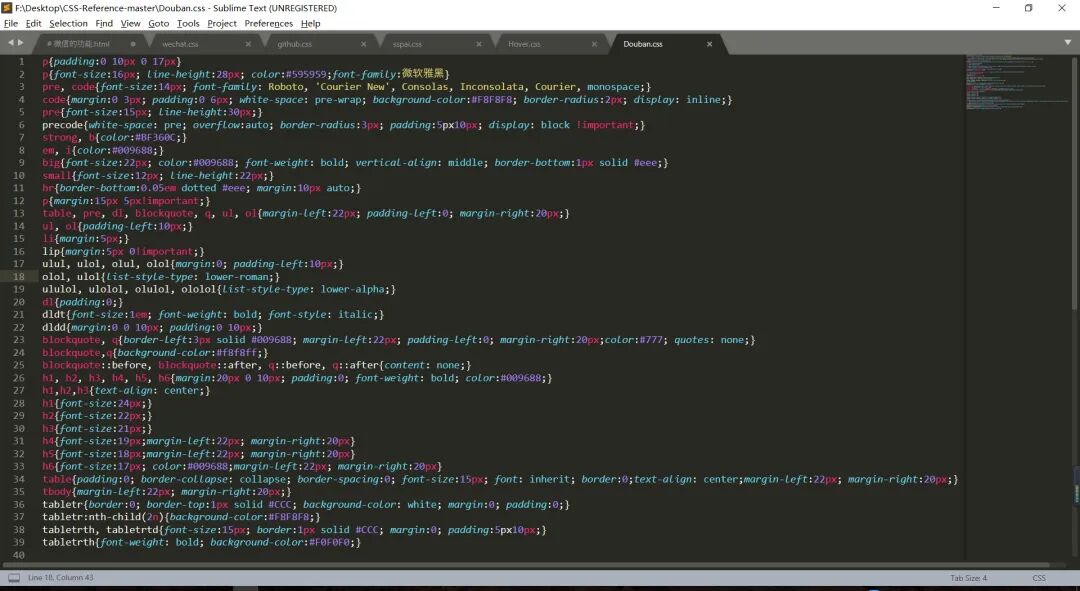
Task: Click 'overflow' property on line 6
Action: click(216, 125)
